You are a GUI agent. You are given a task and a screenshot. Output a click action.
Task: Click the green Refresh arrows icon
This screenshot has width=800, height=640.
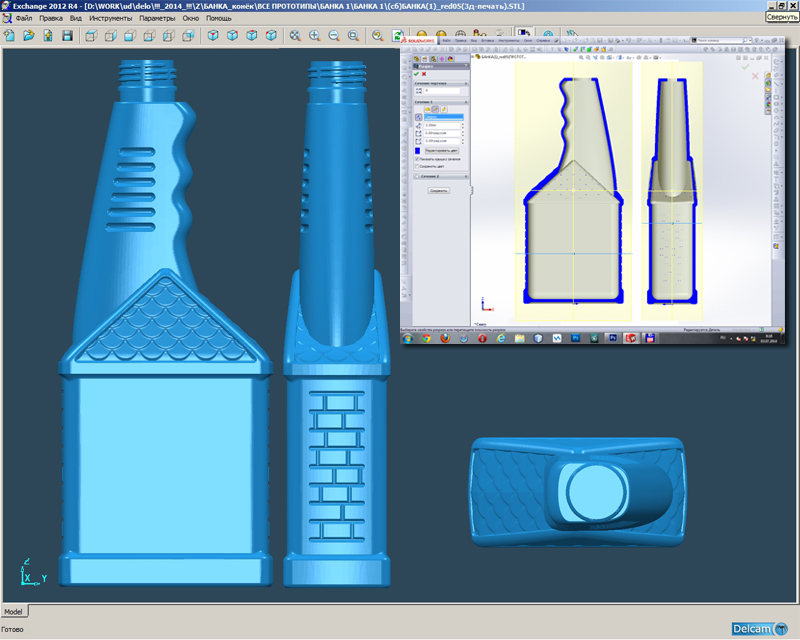click(396, 35)
